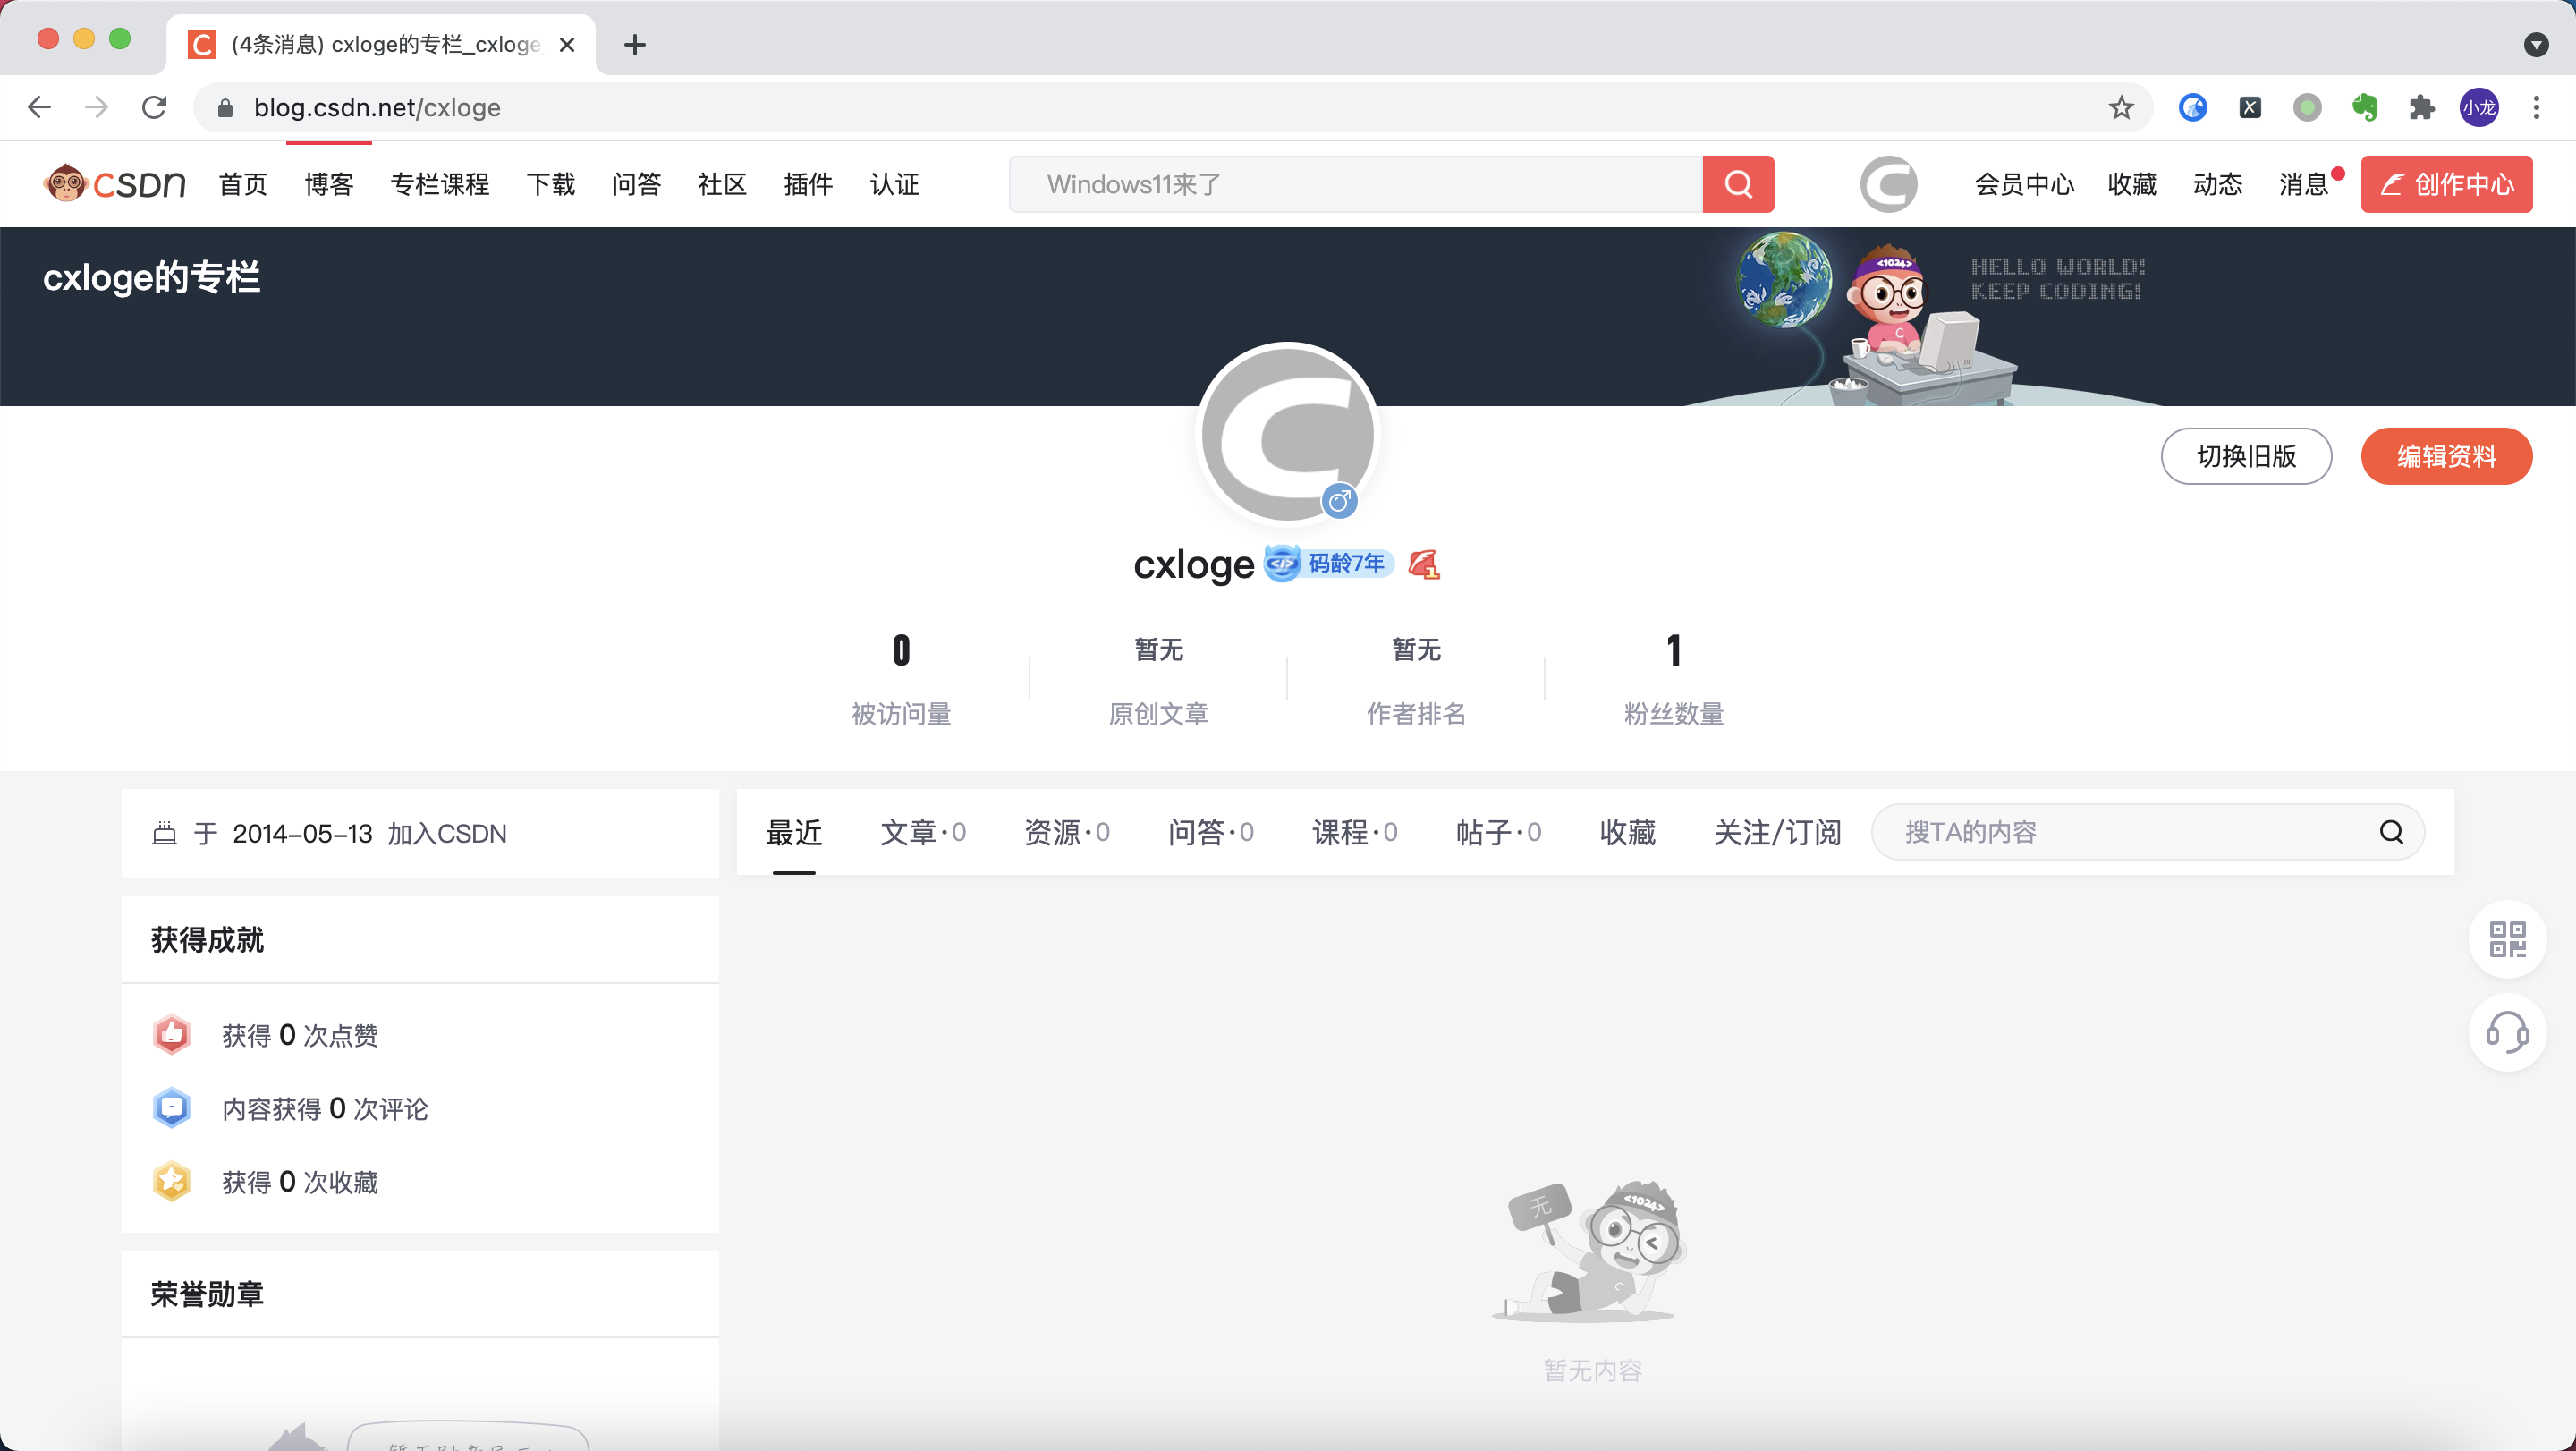
Task: Click the gray user avatar in header
Action: tap(1888, 184)
